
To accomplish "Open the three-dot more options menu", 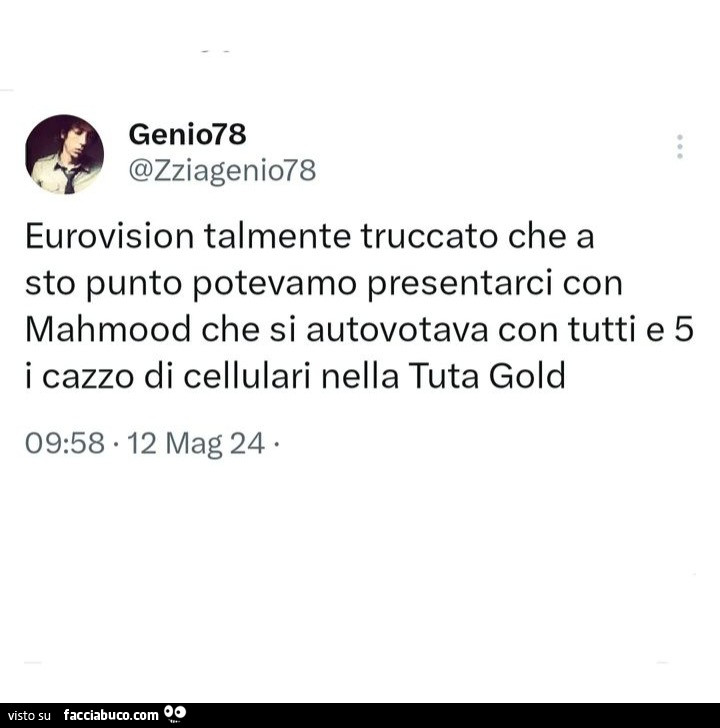I will [x=680, y=147].
